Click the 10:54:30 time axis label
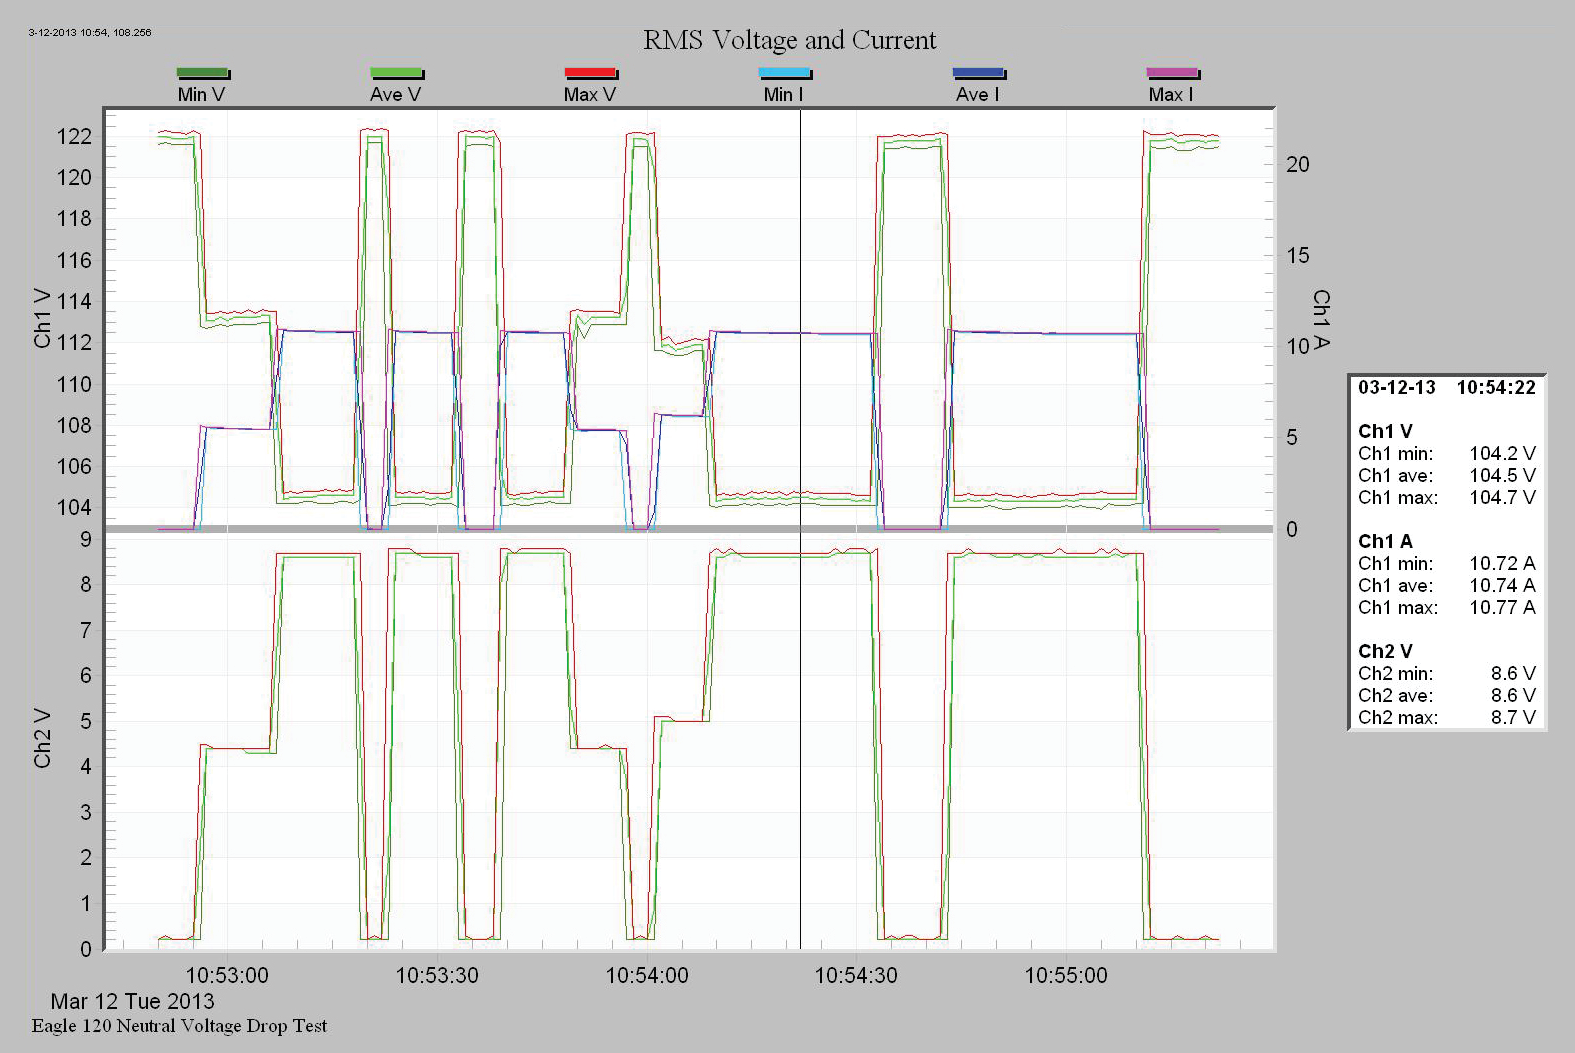The height and width of the screenshot is (1053, 1575). click(856, 975)
